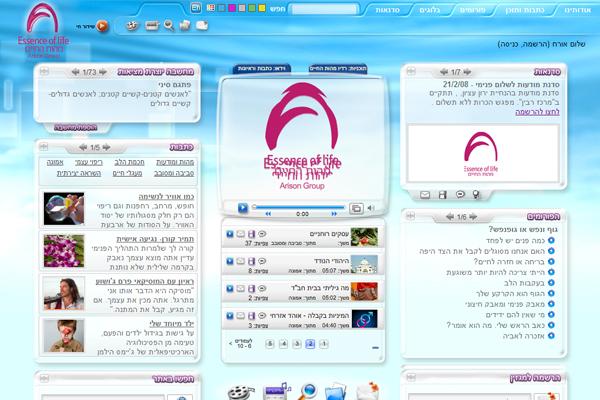The image size is (600, 400).
Task: Go to next forum page of 1/6
Action: click(473, 217)
